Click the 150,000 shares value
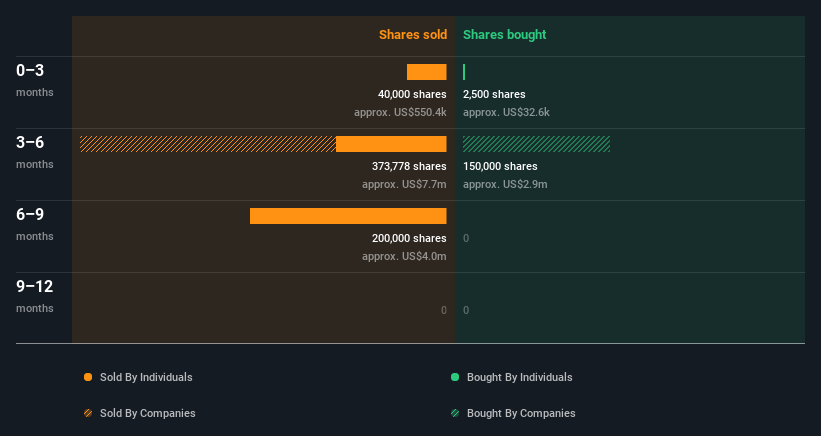Image resolution: width=821 pixels, height=436 pixels. 500,166
